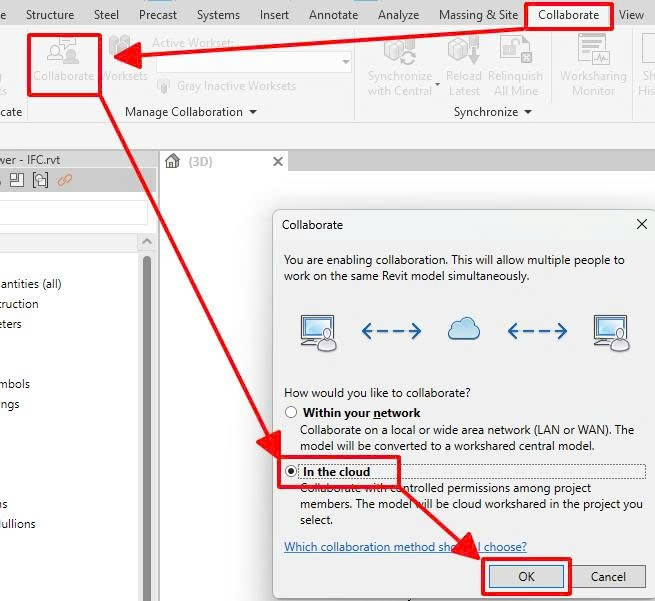The image size is (655, 601).
Task: Open the Insert ribbon tab
Action: pyautogui.click(x=274, y=15)
